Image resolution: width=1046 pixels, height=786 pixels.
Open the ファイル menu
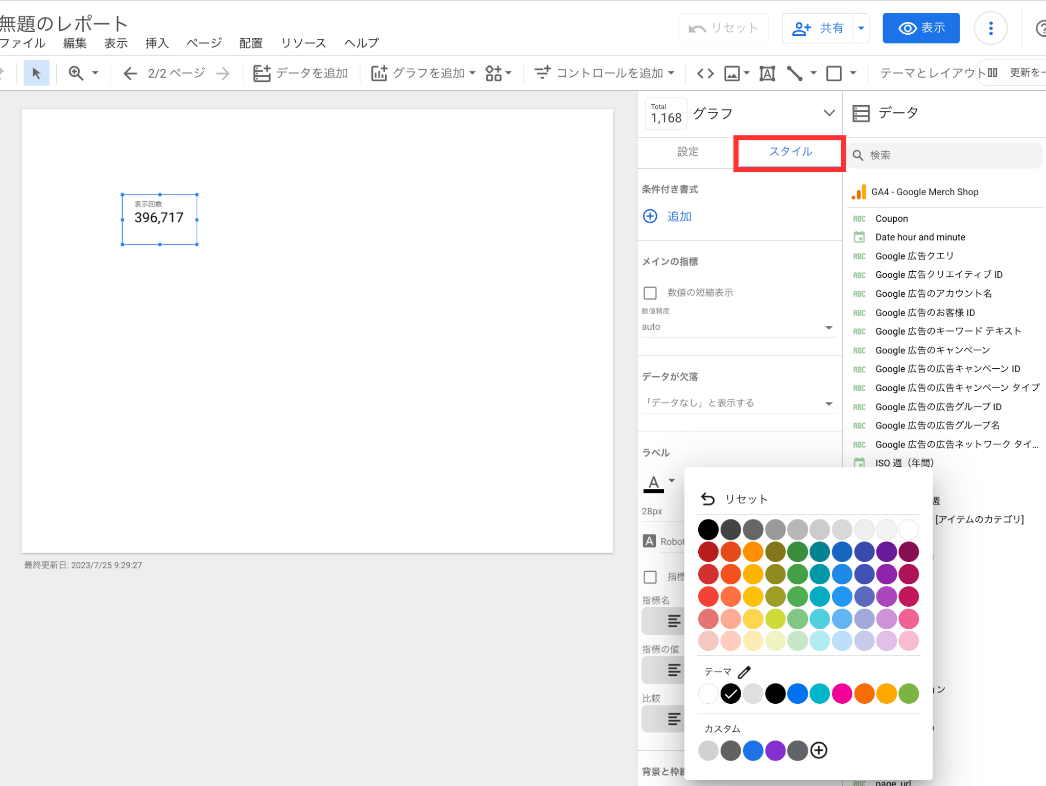(23, 43)
